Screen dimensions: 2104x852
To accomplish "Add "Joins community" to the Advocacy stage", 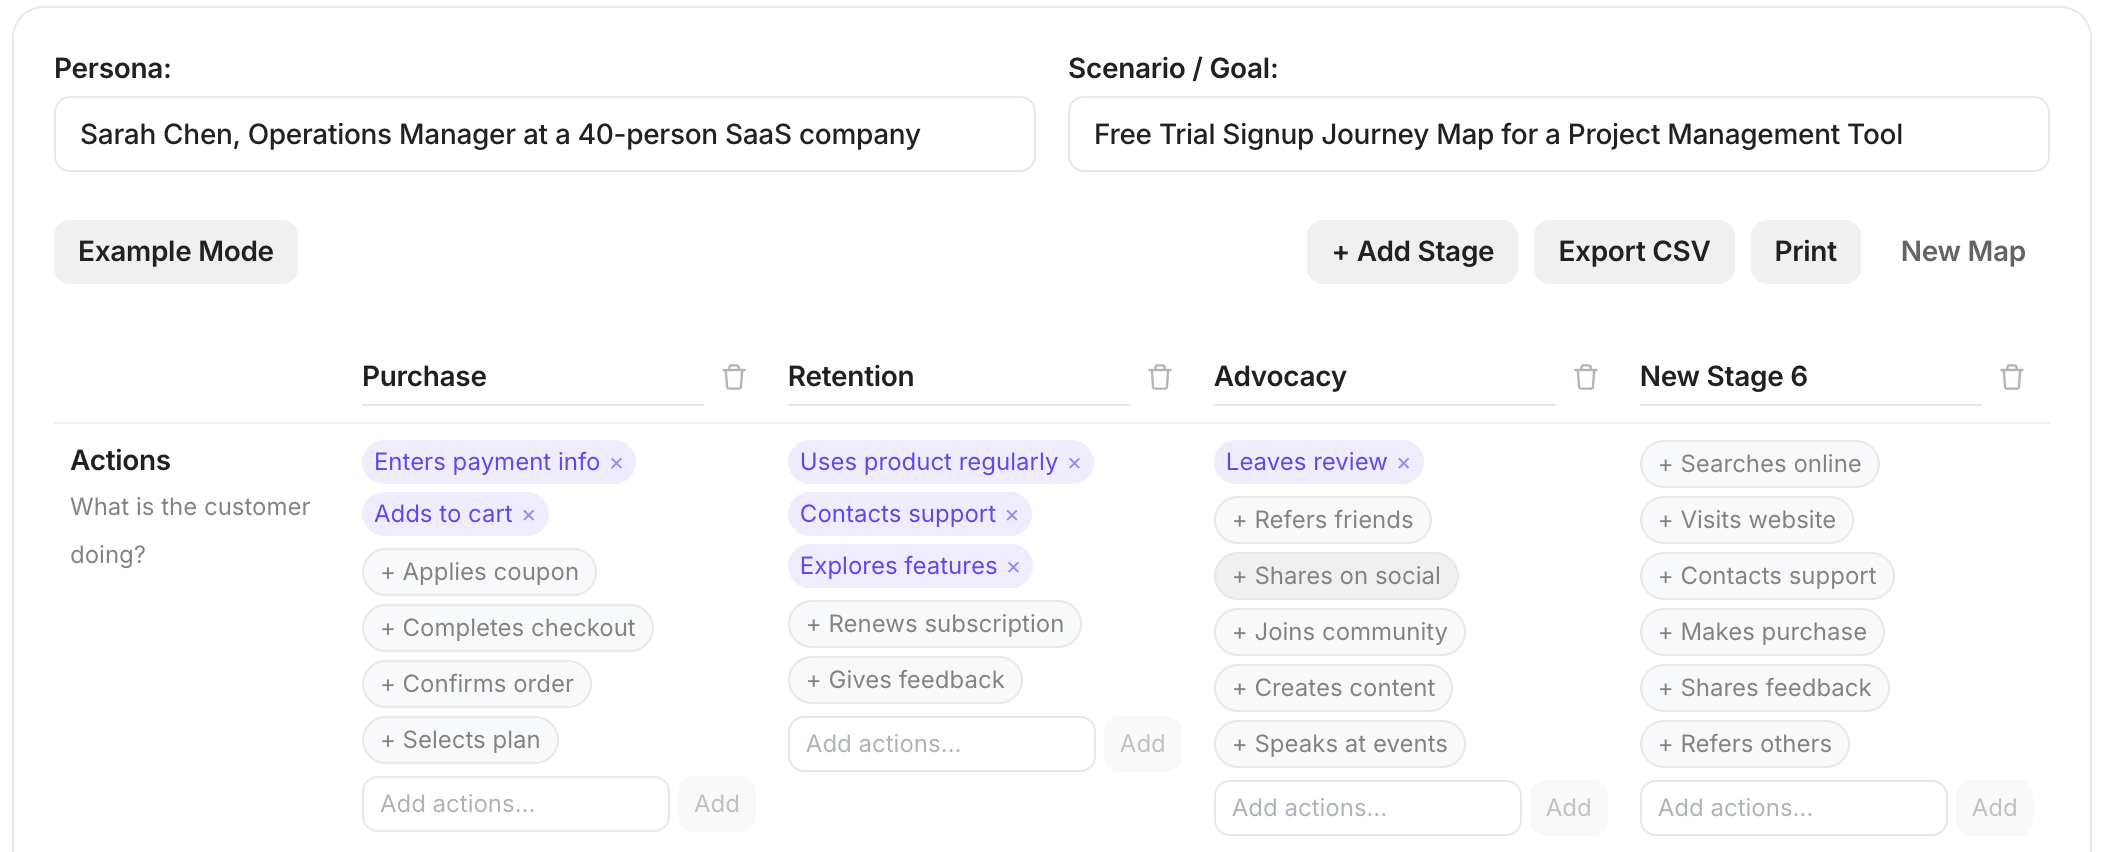I will click(1339, 631).
